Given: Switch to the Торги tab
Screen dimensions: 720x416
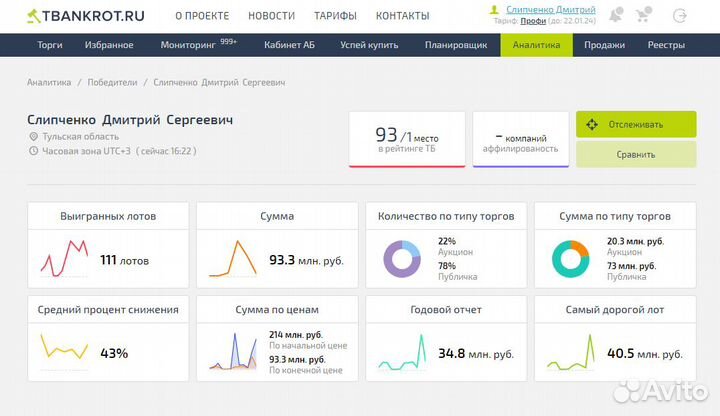Looking at the screenshot, I should point(50,45).
